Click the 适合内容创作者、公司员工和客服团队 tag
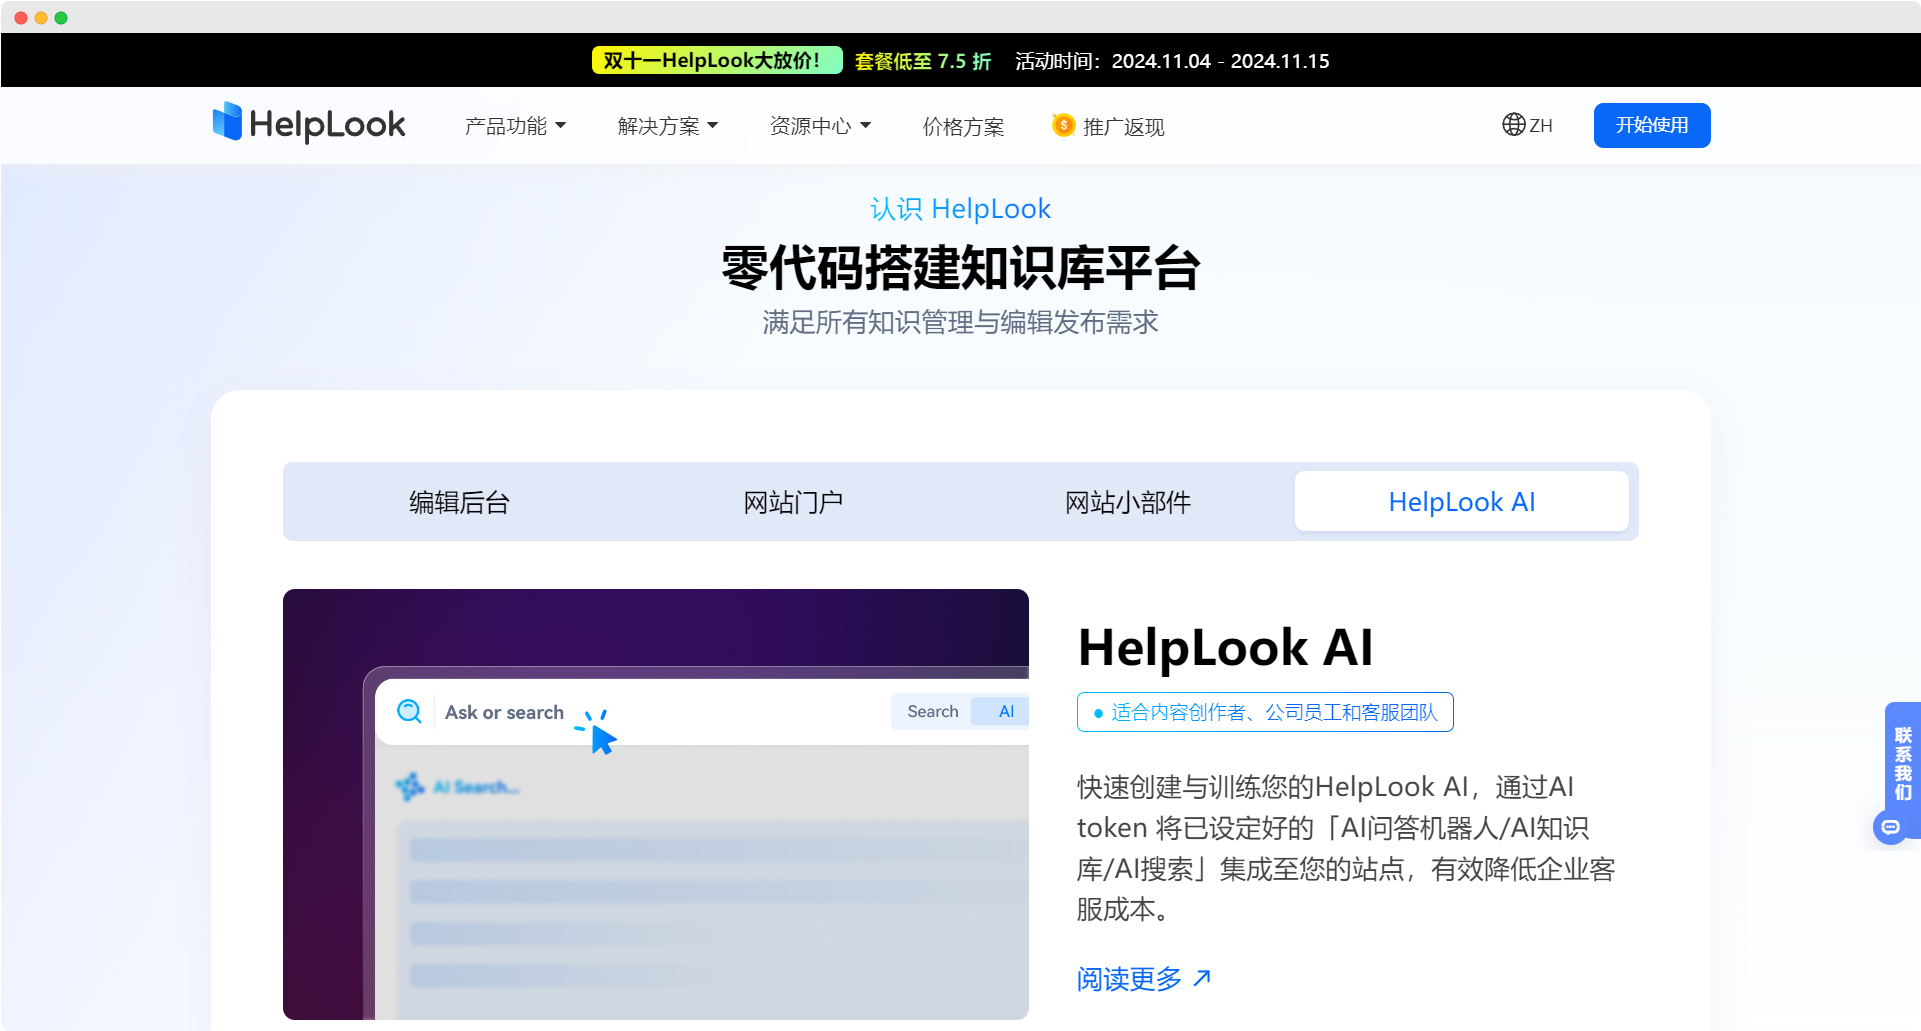Viewport: 1921px width, 1031px height. pos(1265,712)
